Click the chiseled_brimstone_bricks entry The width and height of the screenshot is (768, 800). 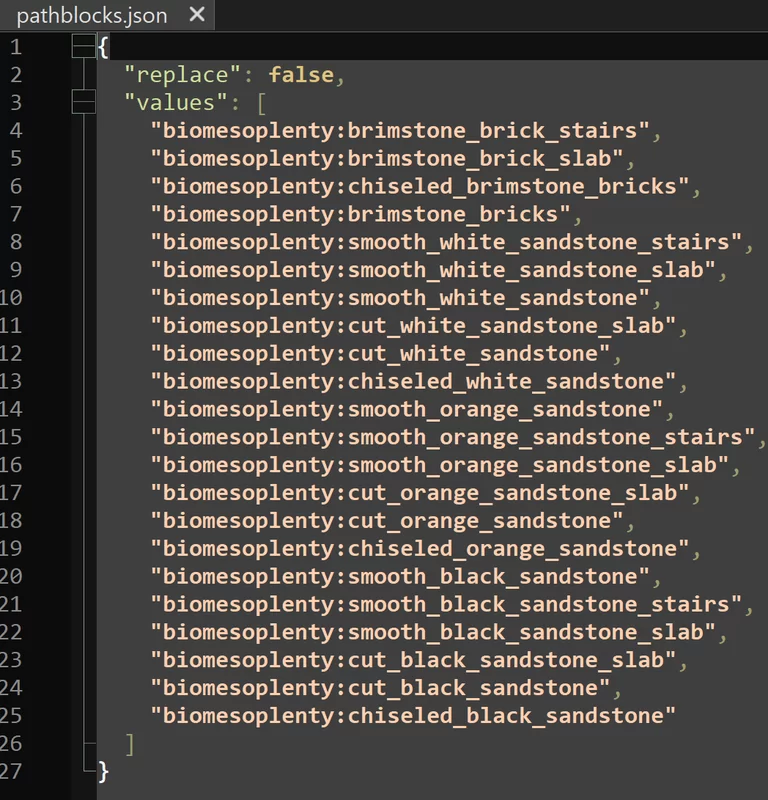(420, 186)
